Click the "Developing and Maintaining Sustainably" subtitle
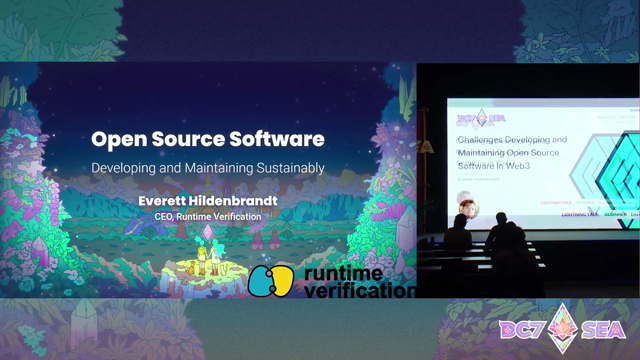 click(x=208, y=168)
